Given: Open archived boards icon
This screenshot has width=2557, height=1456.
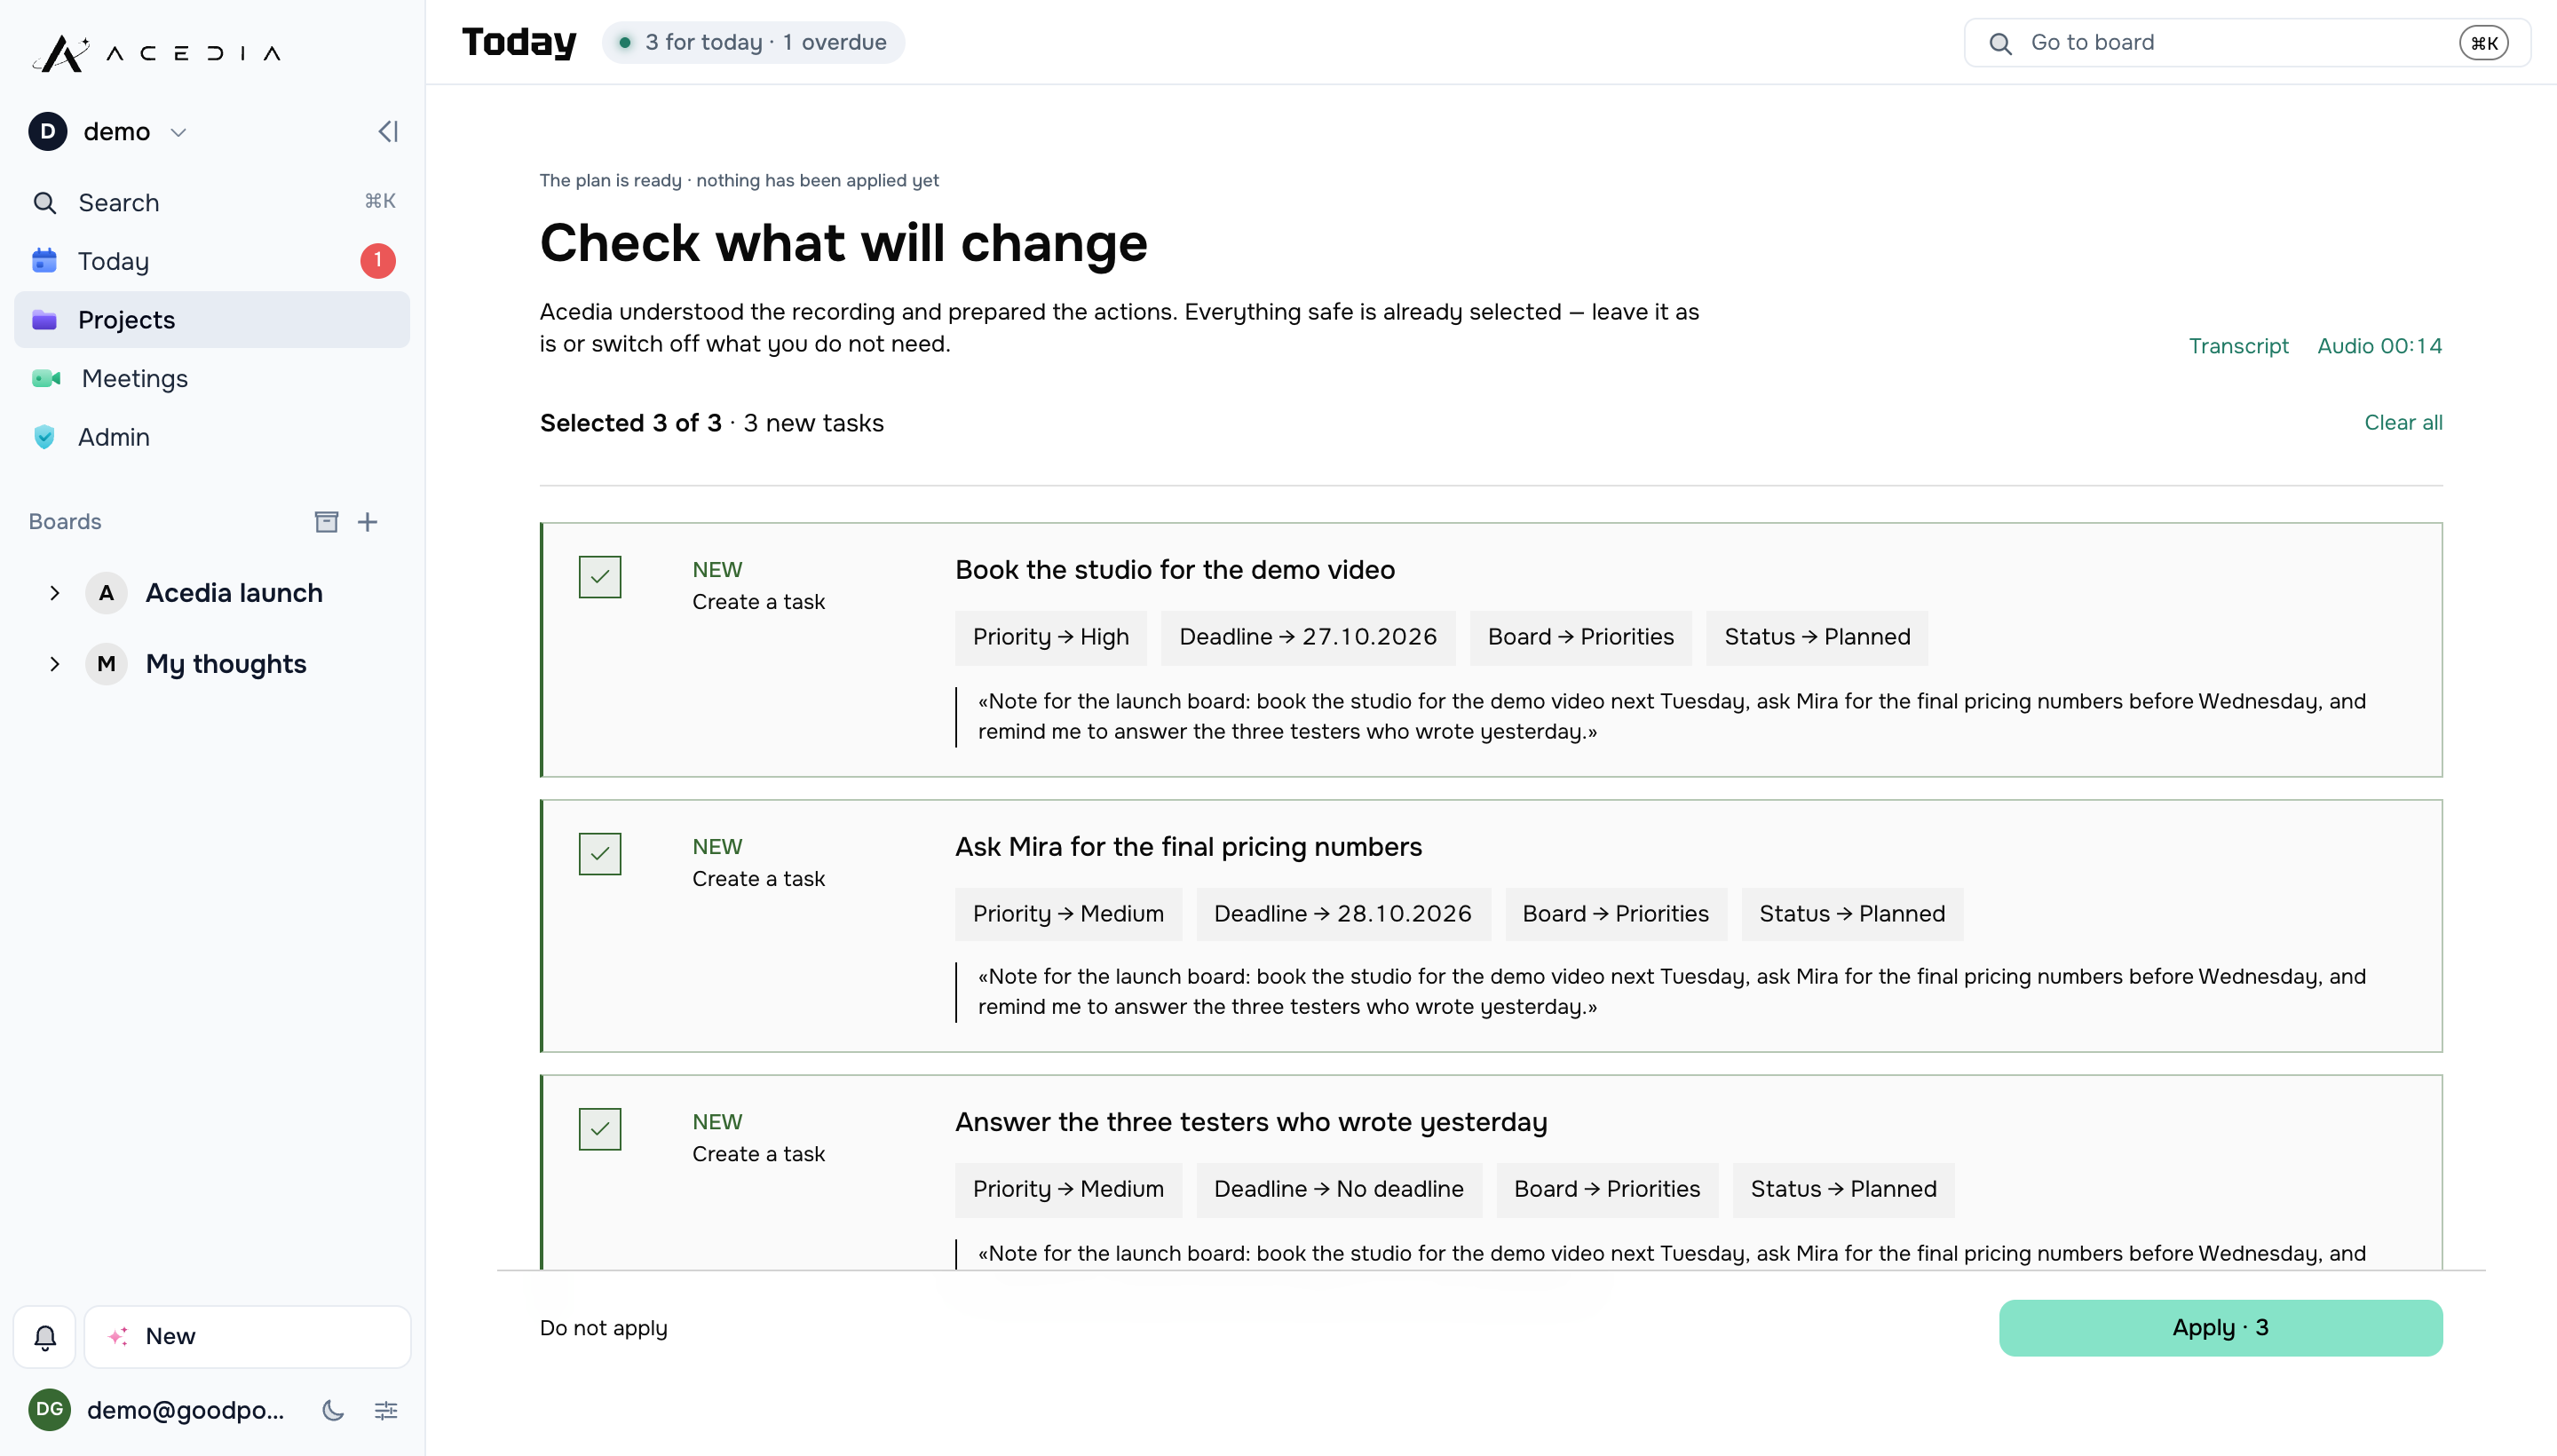Looking at the screenshot, I should coord(326,522).
